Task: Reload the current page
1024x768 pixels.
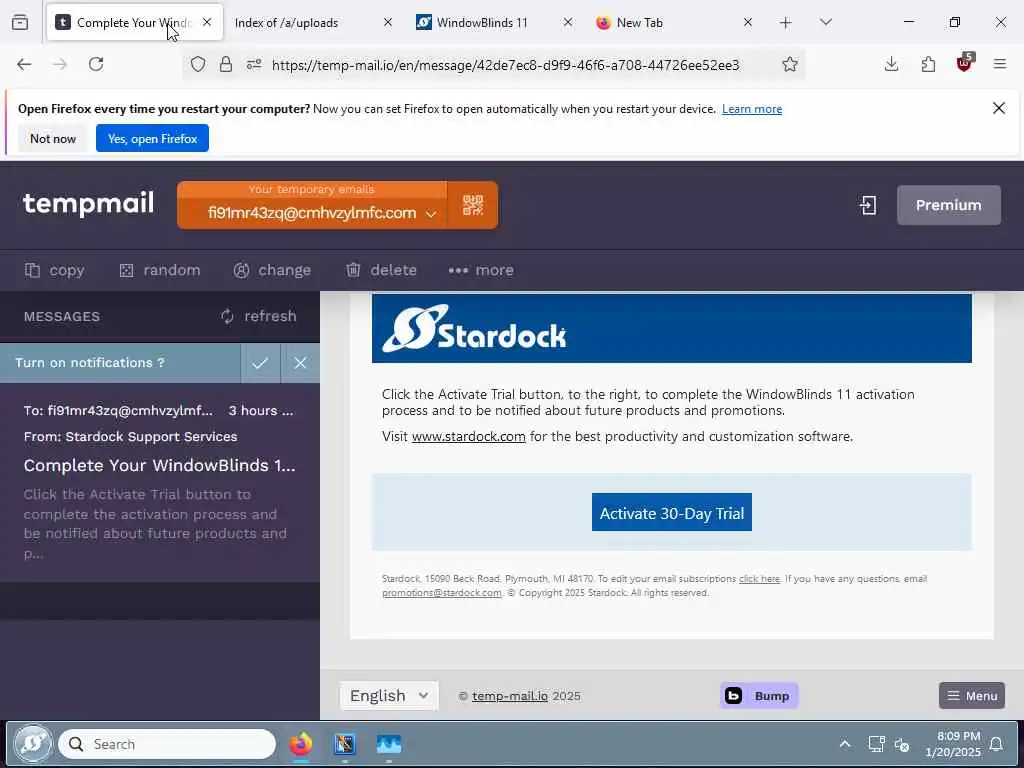Action: pos(96,64)
